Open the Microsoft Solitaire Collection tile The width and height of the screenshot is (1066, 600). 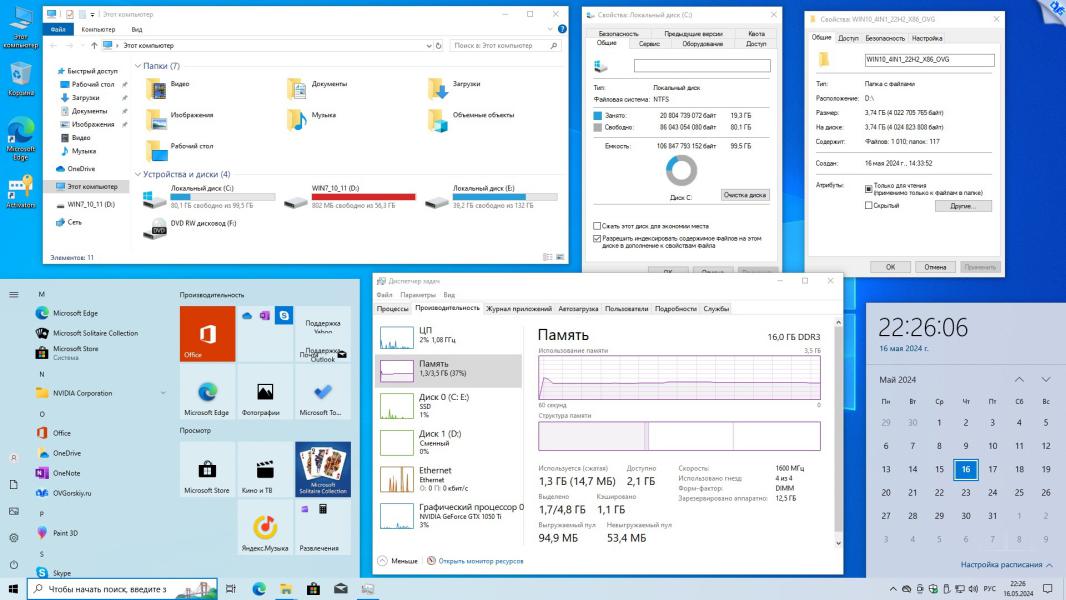tap(323, 470)
